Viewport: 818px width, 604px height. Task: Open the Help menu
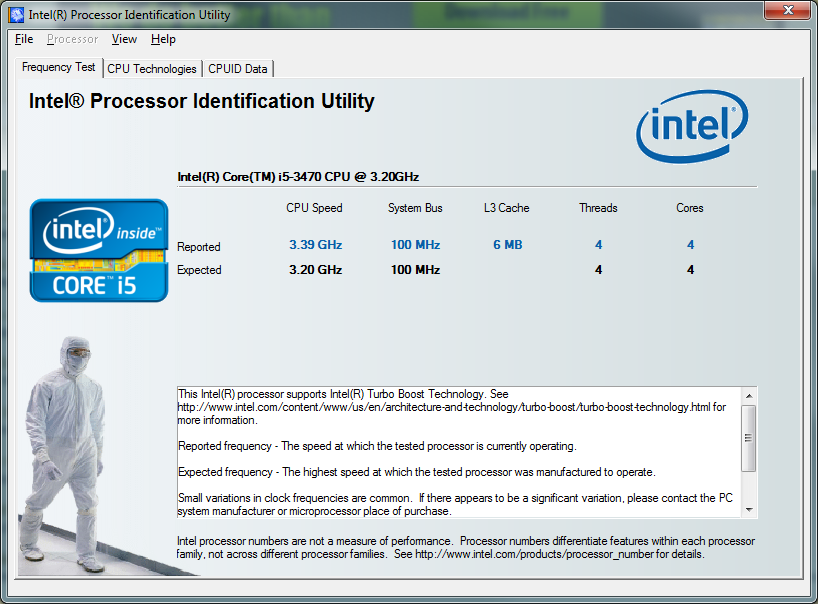[x=163, y=39]
